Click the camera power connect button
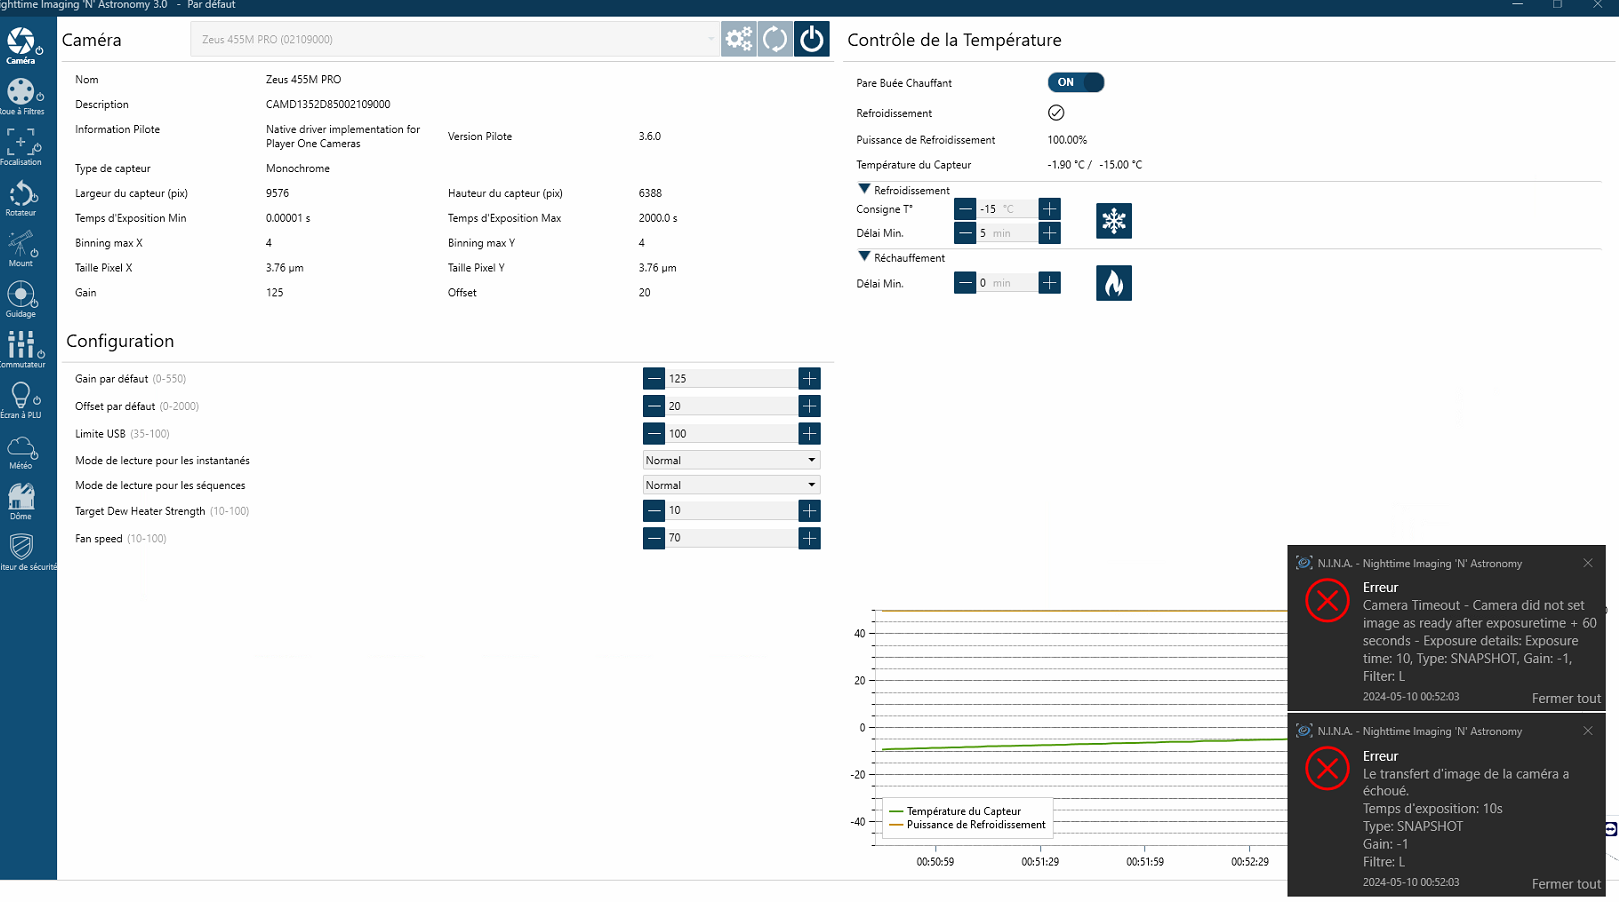Image resolution: width=1619 pixels, height=902 pixels. (811, 40)
